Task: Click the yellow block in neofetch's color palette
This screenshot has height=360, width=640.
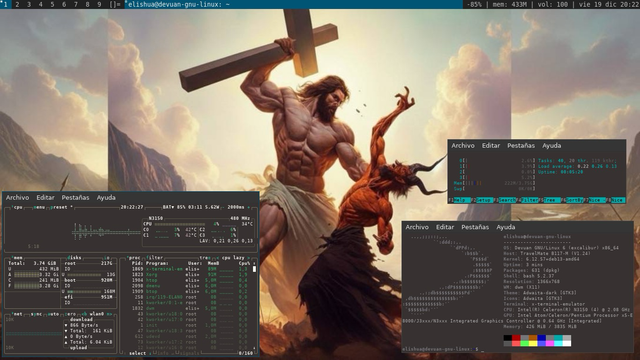Action: point(533,343)
